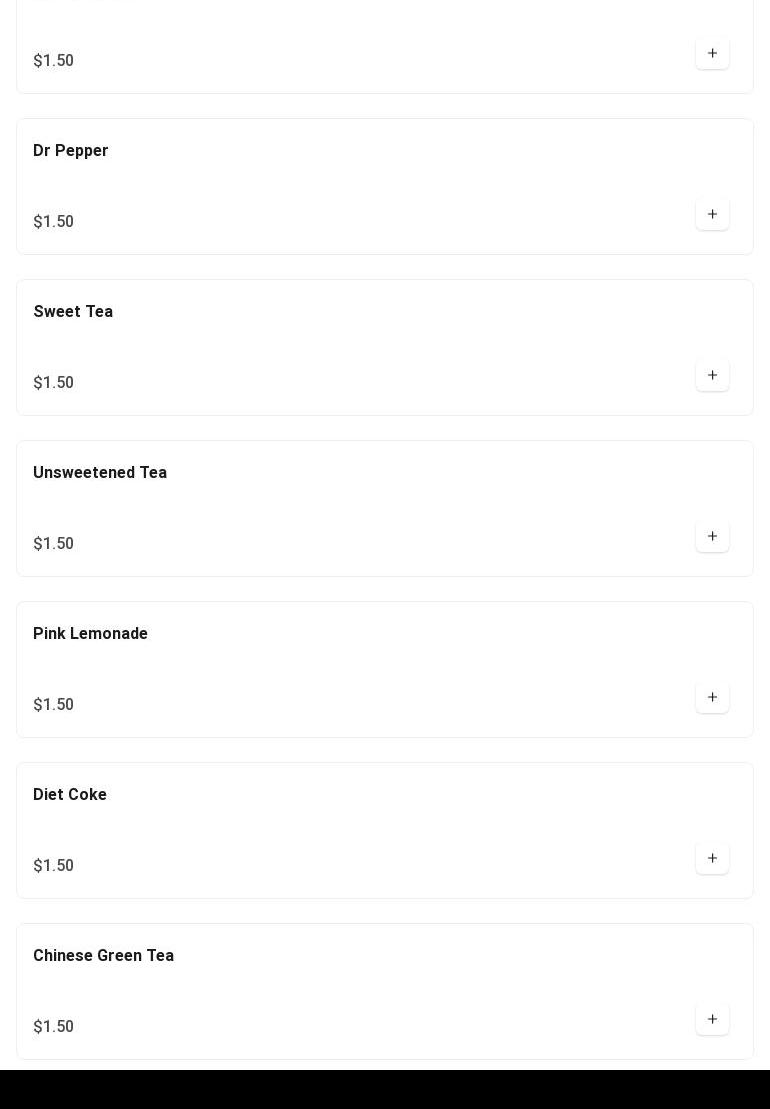Viewport: 770px width, 1109px height.
Task: Add Dr Pepper using its plus icon
Action: point(712,214)
